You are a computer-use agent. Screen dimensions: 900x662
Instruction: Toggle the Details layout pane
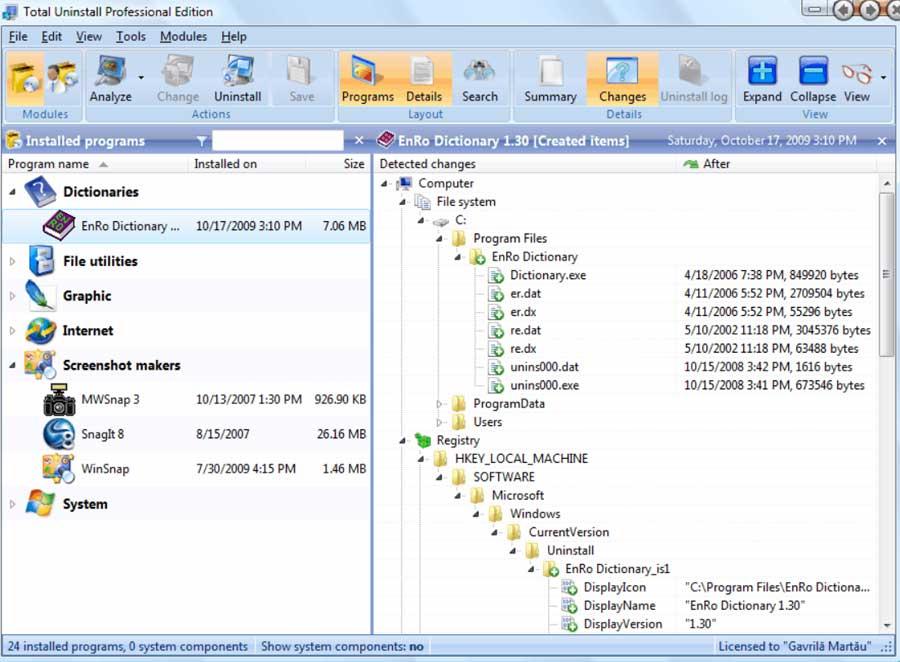[424, 79]
